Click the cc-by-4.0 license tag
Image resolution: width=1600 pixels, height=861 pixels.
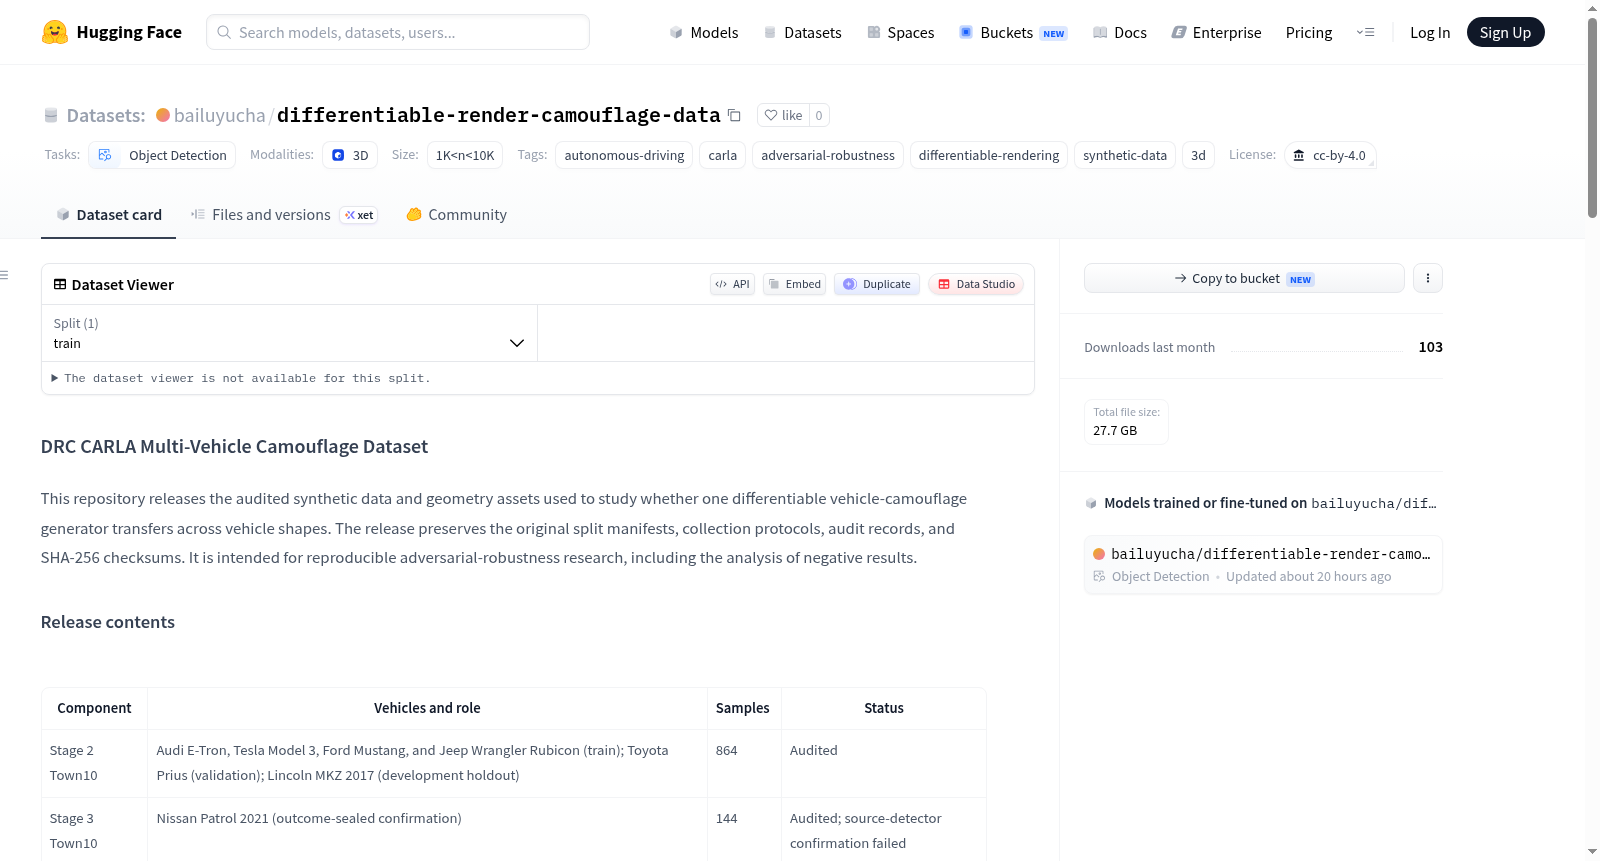tap(1330, 155)
